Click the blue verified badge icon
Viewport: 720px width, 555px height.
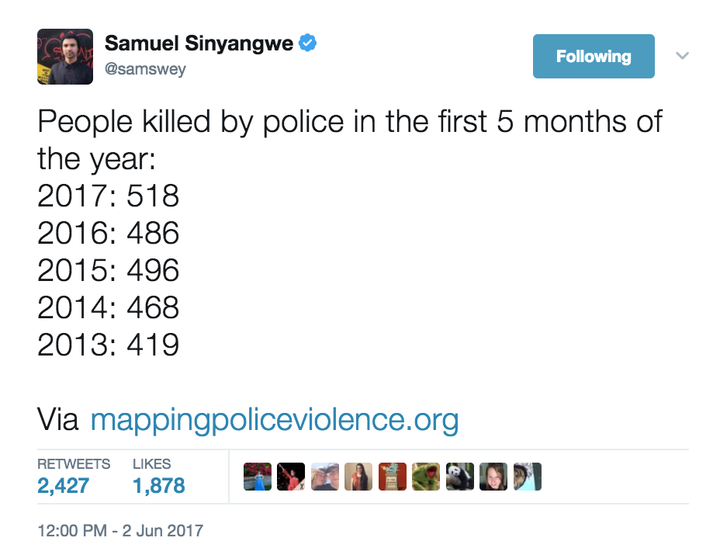307,43
